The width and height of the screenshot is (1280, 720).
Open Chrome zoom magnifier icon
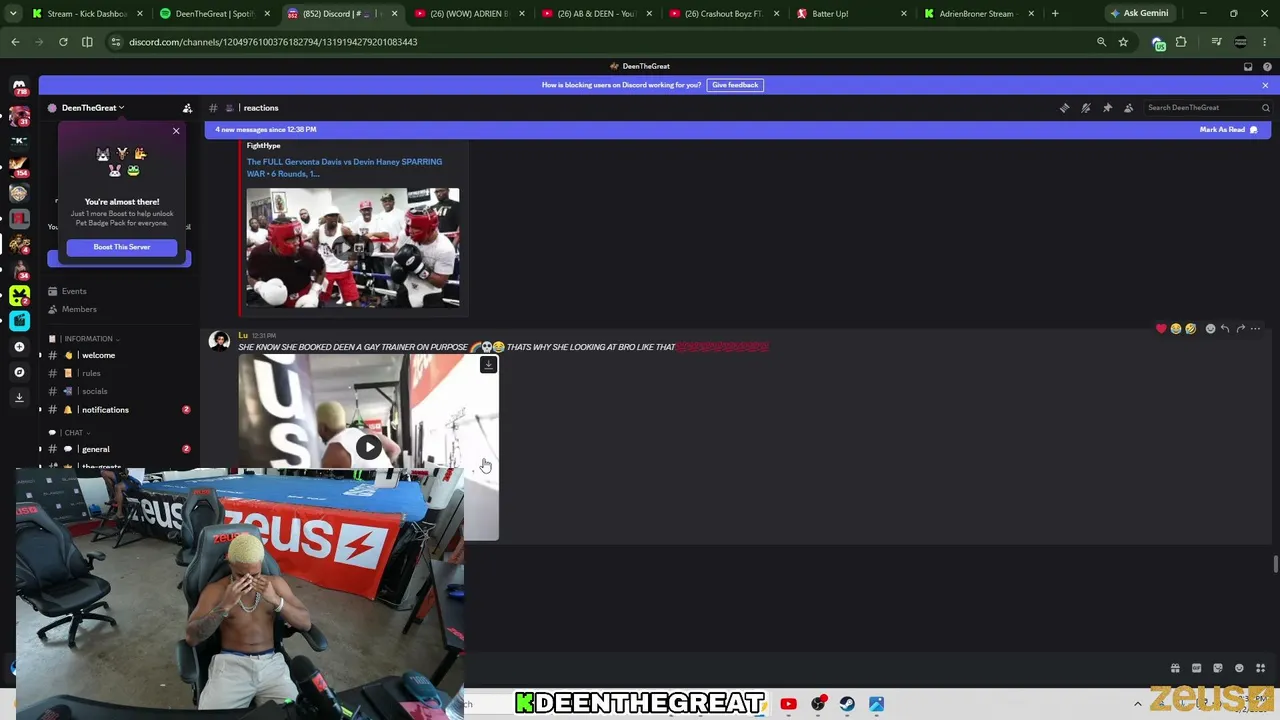(1101, 42)
